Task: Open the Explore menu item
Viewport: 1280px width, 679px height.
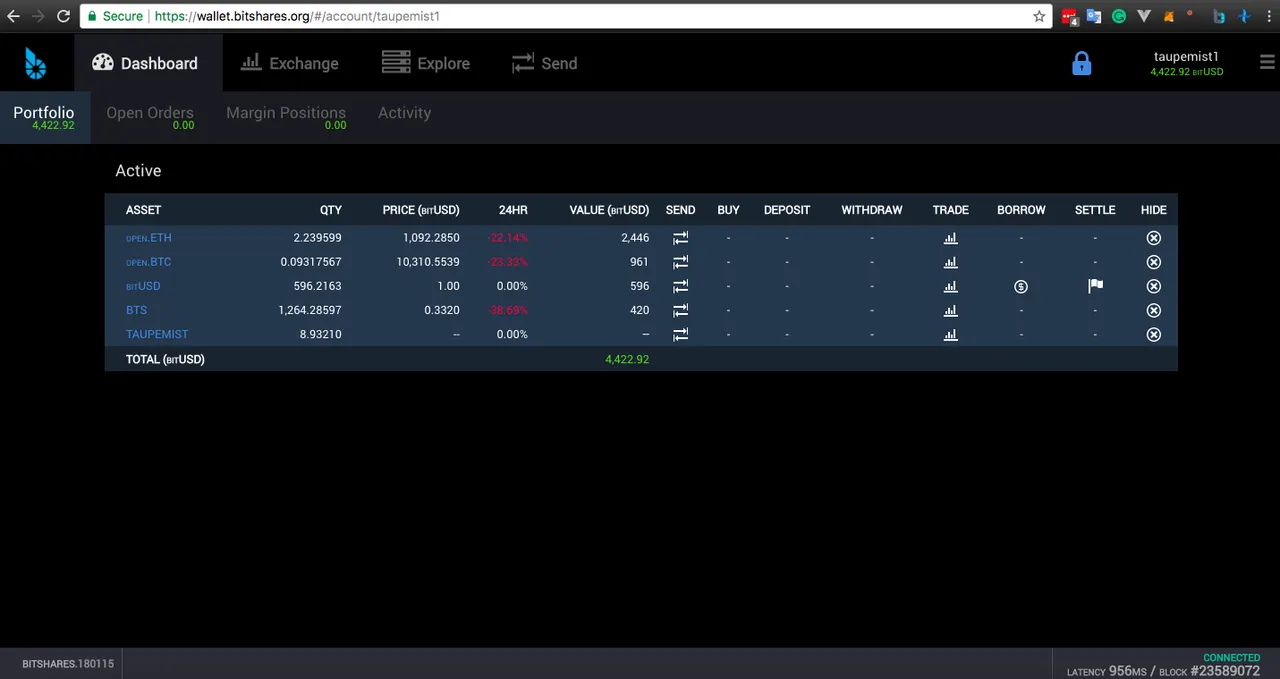Action: [x=426, y=63]
